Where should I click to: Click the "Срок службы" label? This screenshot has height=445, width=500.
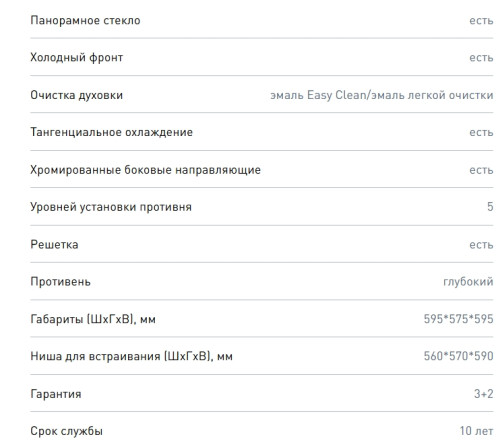tap(67, 431)
